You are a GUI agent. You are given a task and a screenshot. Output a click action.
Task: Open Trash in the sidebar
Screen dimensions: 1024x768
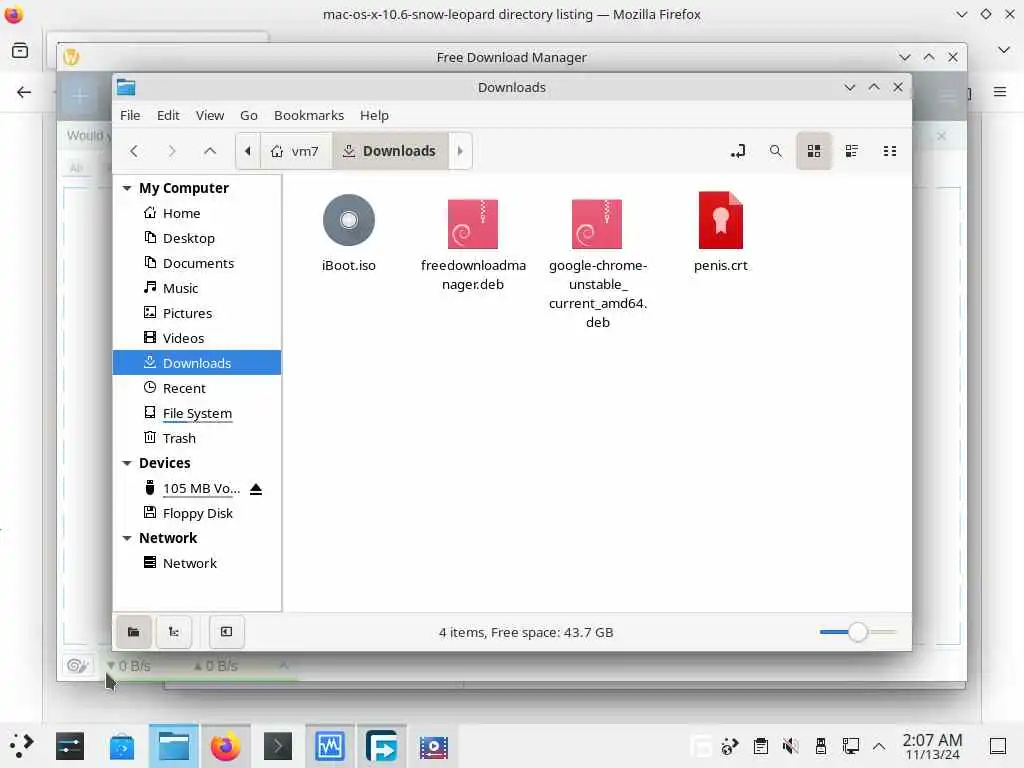coord(197,438)
